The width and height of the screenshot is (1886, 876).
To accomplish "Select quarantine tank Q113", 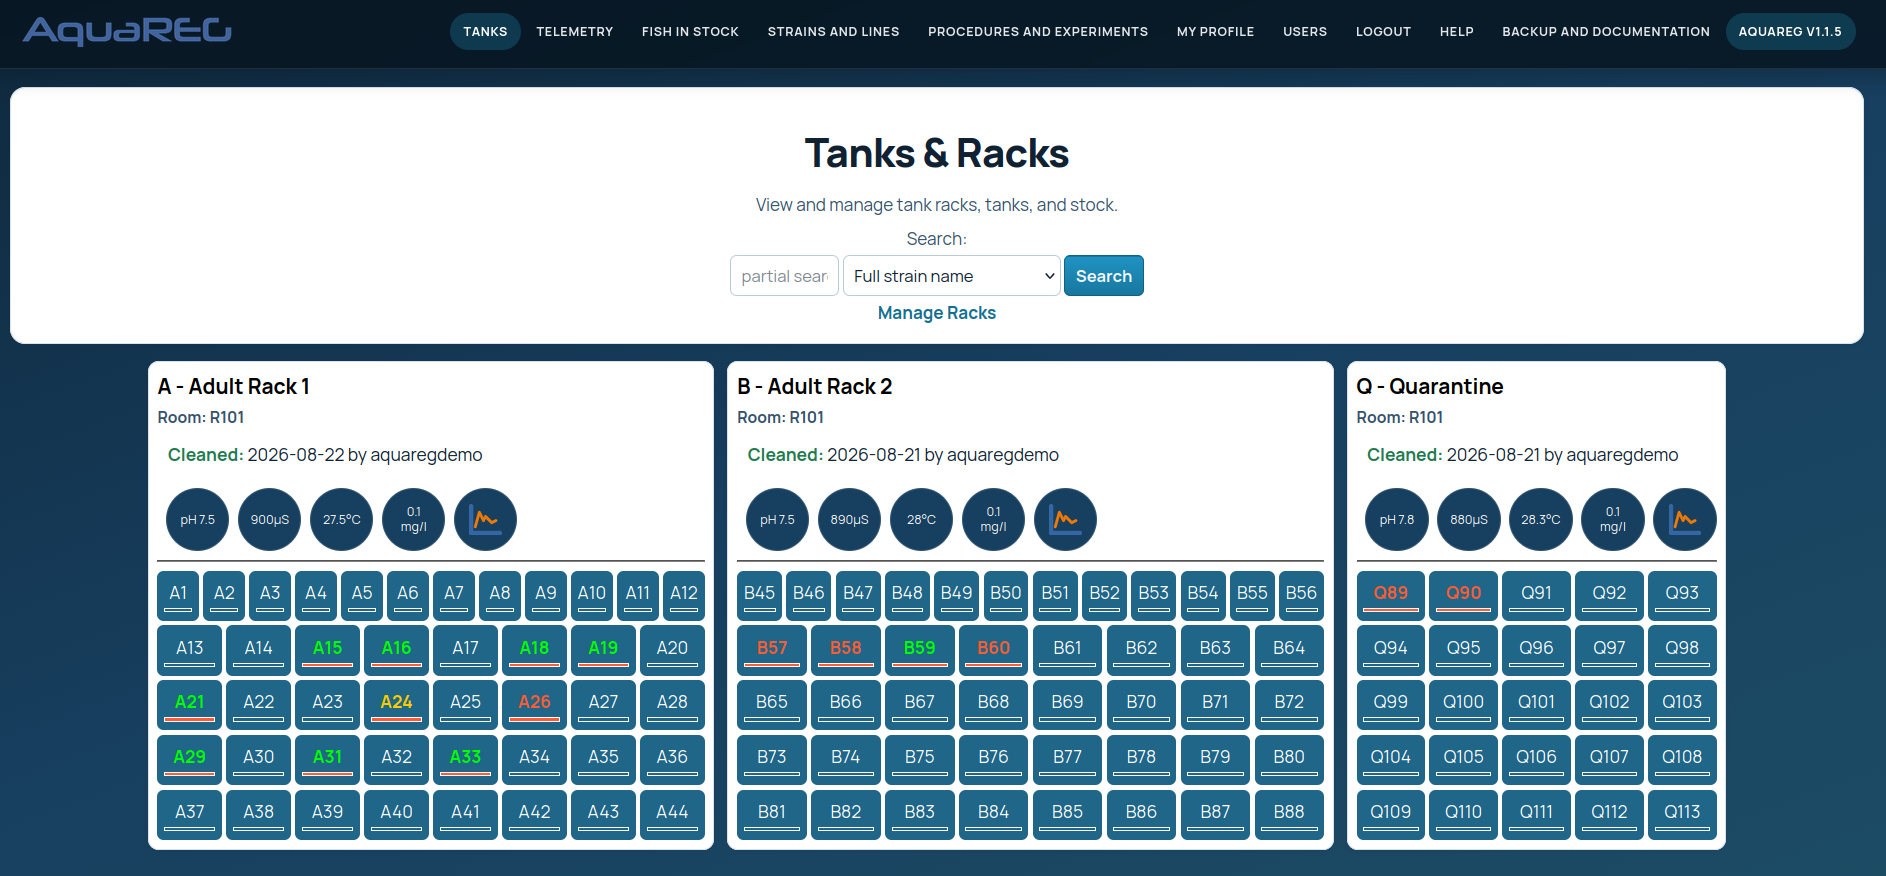I will point(1682,814).
